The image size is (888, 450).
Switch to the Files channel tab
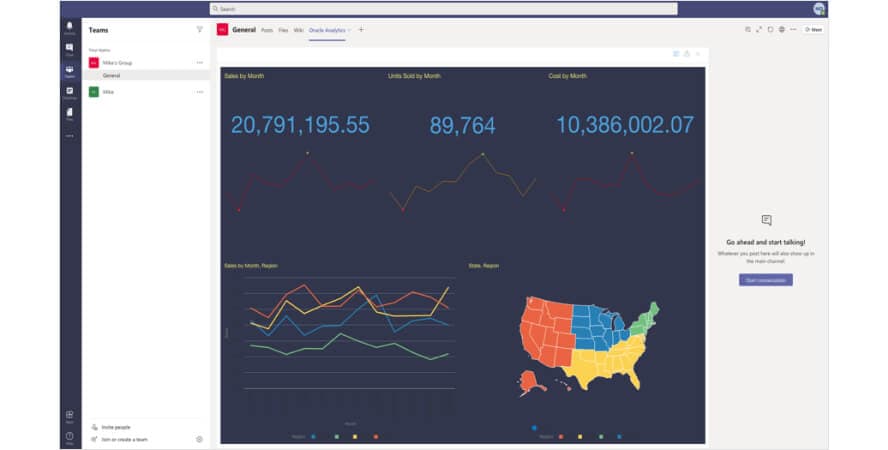(x=283, y=30)
